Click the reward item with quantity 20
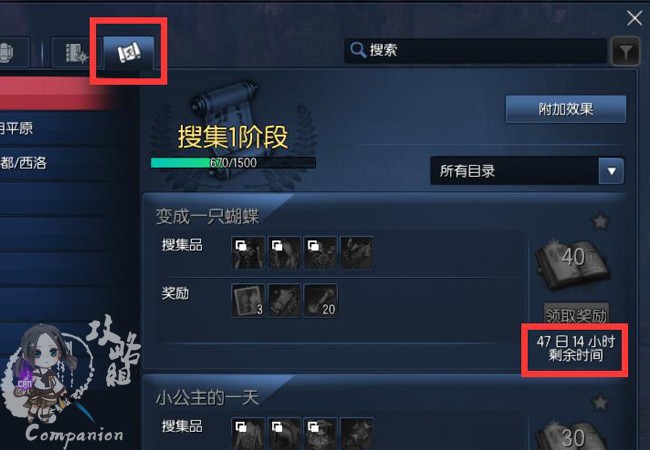Image resolution: width=650 pixels, height=450 pixels. (320, 301)
